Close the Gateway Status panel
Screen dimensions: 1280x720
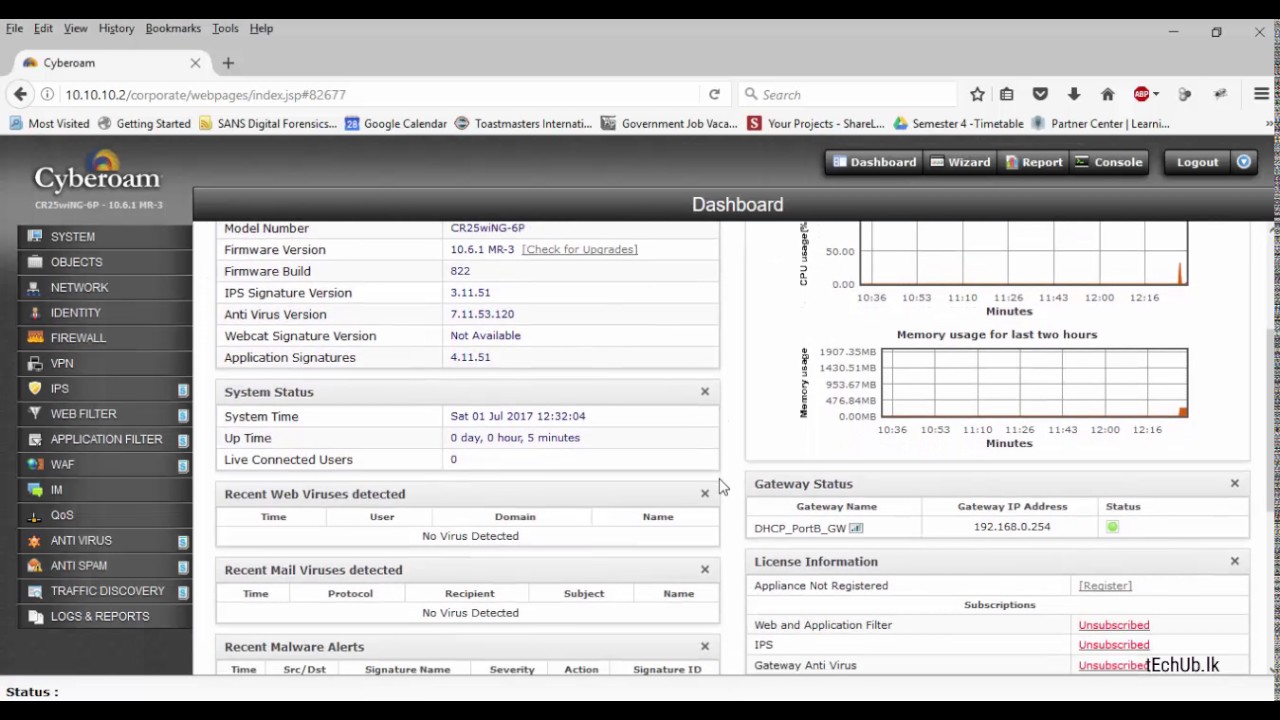(x=1235, y=484)
